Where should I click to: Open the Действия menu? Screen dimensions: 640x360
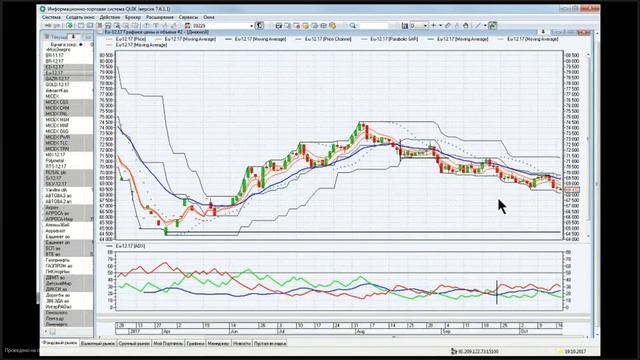110,17
